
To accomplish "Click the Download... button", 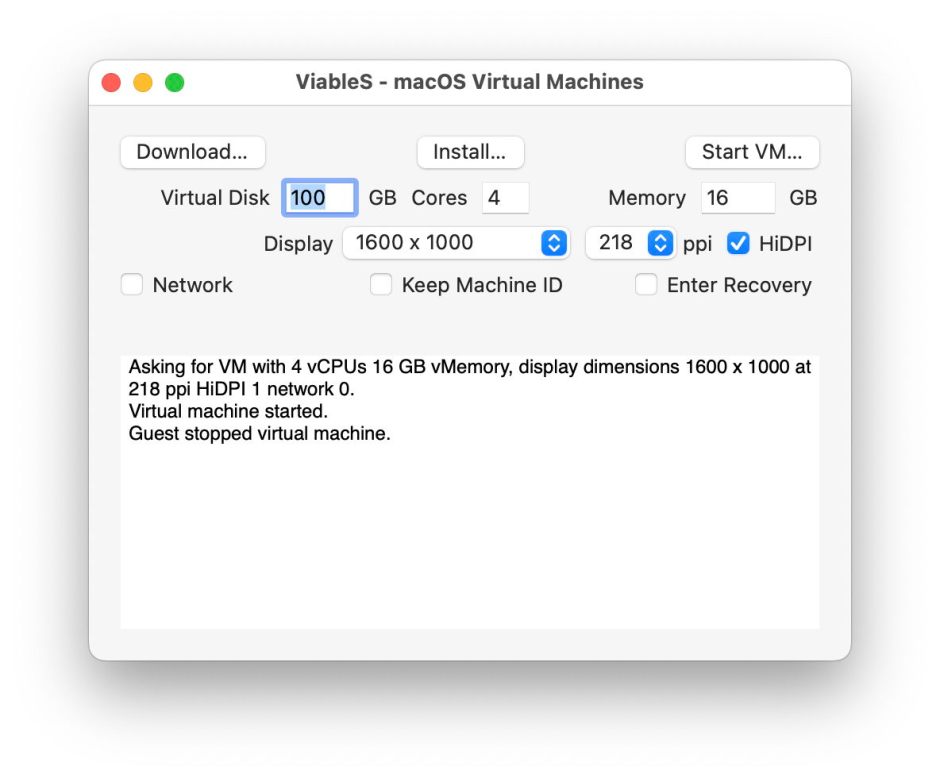I will 192,152.
